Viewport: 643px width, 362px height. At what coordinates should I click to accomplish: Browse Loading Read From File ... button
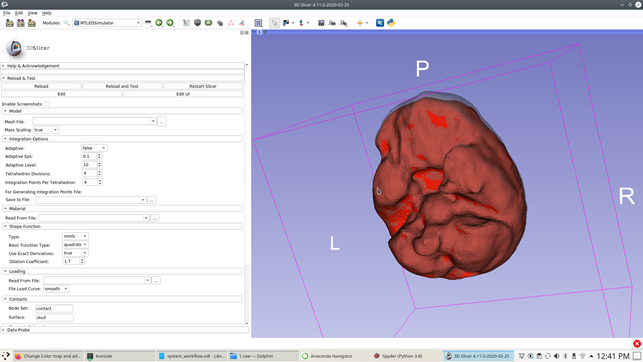(x=156, y=280)
